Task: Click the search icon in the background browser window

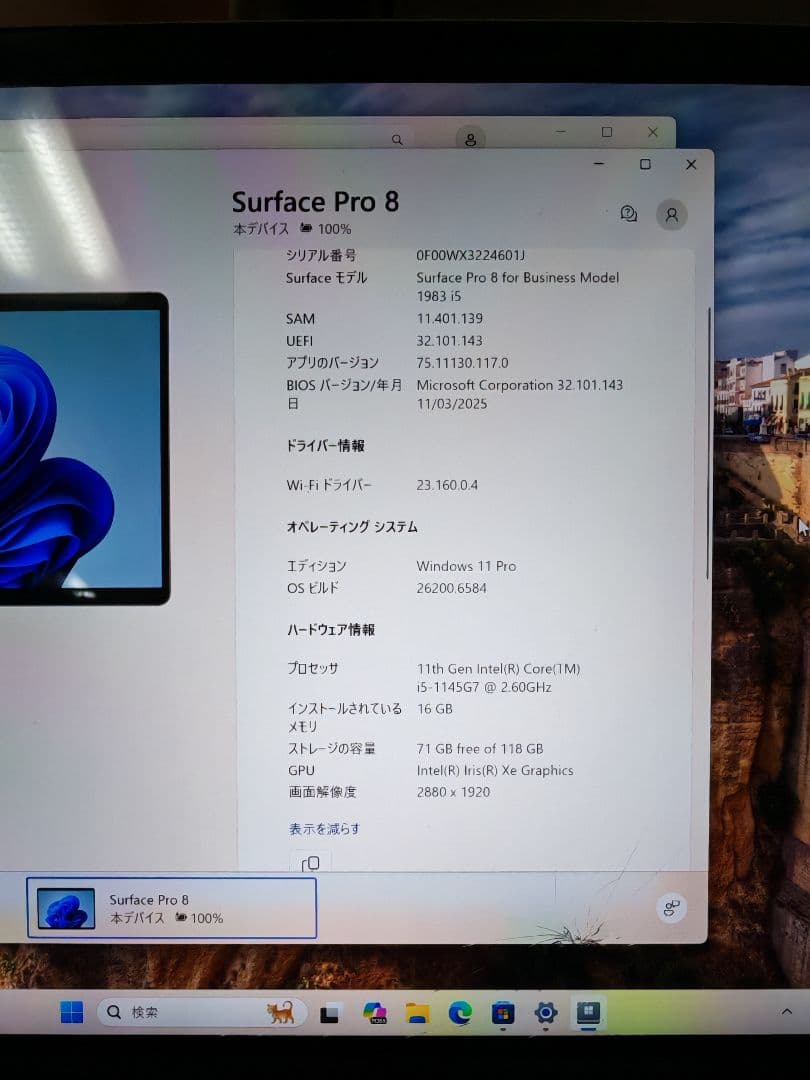Action: [x=397, y=139]
